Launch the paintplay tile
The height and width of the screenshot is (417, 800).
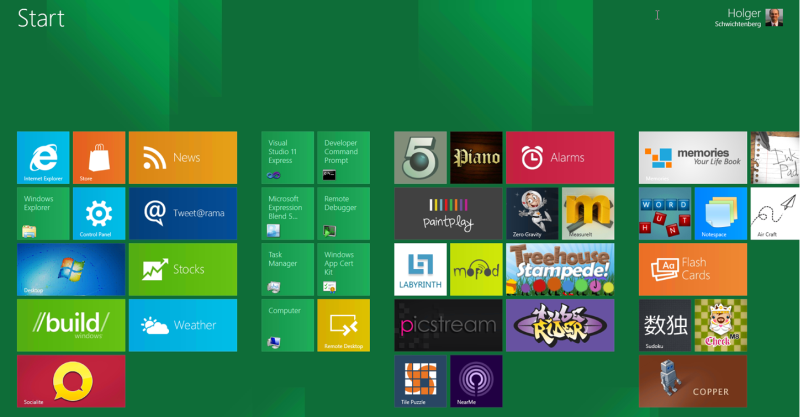click(448, 213)
